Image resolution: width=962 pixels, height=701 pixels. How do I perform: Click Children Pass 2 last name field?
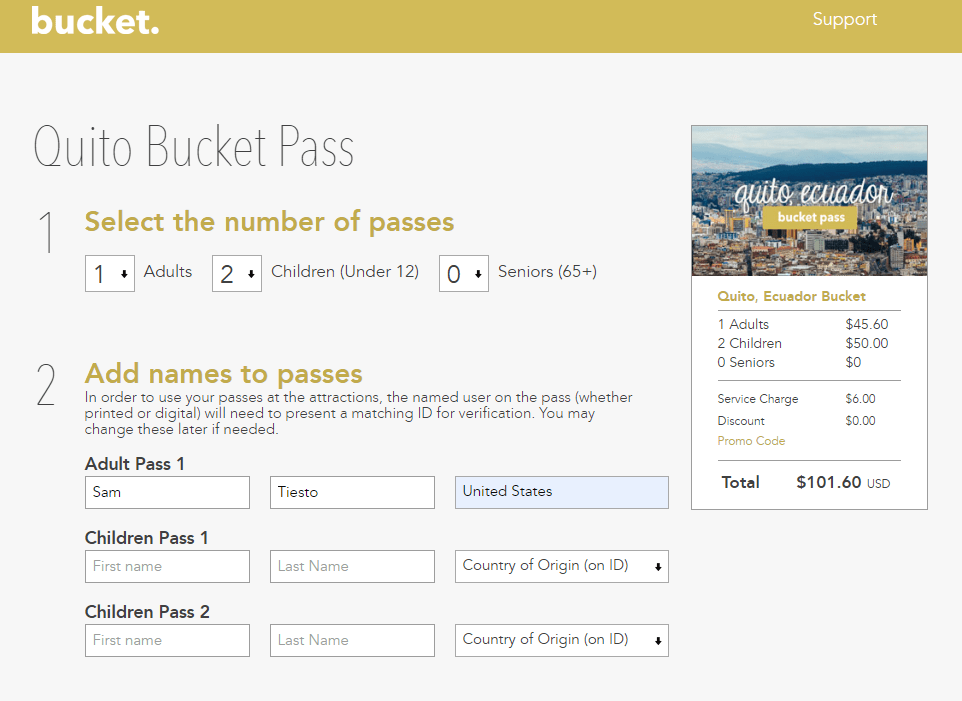pos(352,640)
